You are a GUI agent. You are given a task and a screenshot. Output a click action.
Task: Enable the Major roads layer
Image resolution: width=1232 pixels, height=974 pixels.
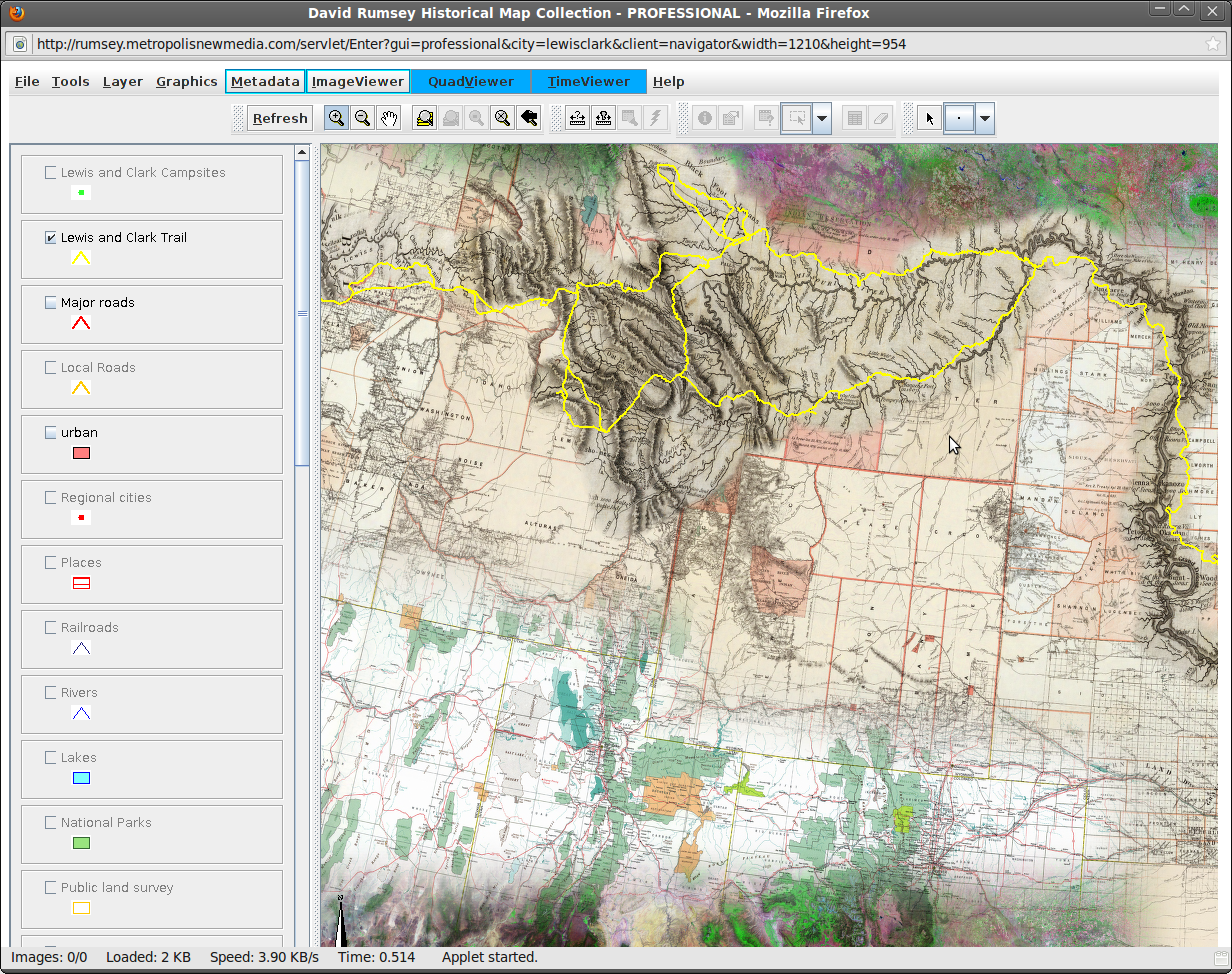(50, 301)
